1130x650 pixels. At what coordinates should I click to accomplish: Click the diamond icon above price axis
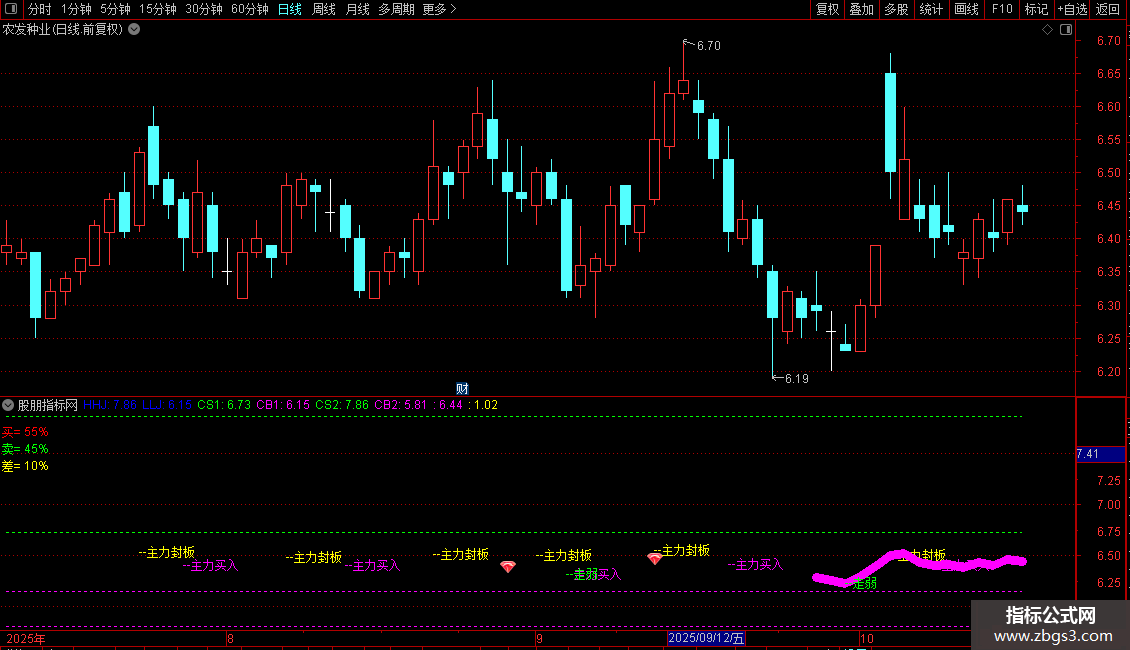pos(1048,30)
